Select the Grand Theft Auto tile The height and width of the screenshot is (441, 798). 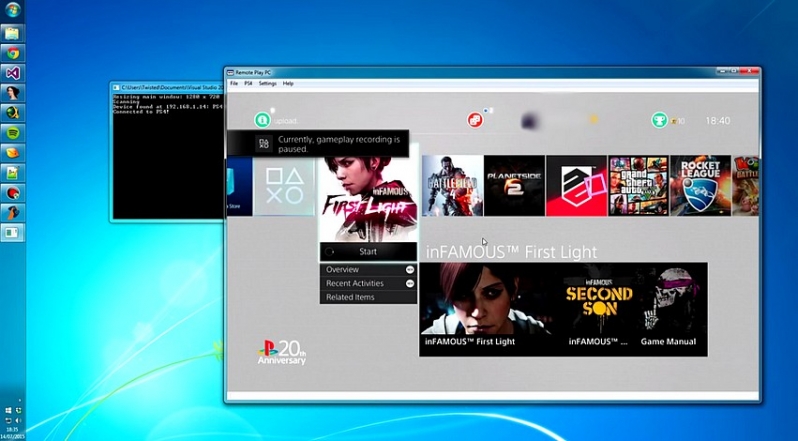(639, 186)
